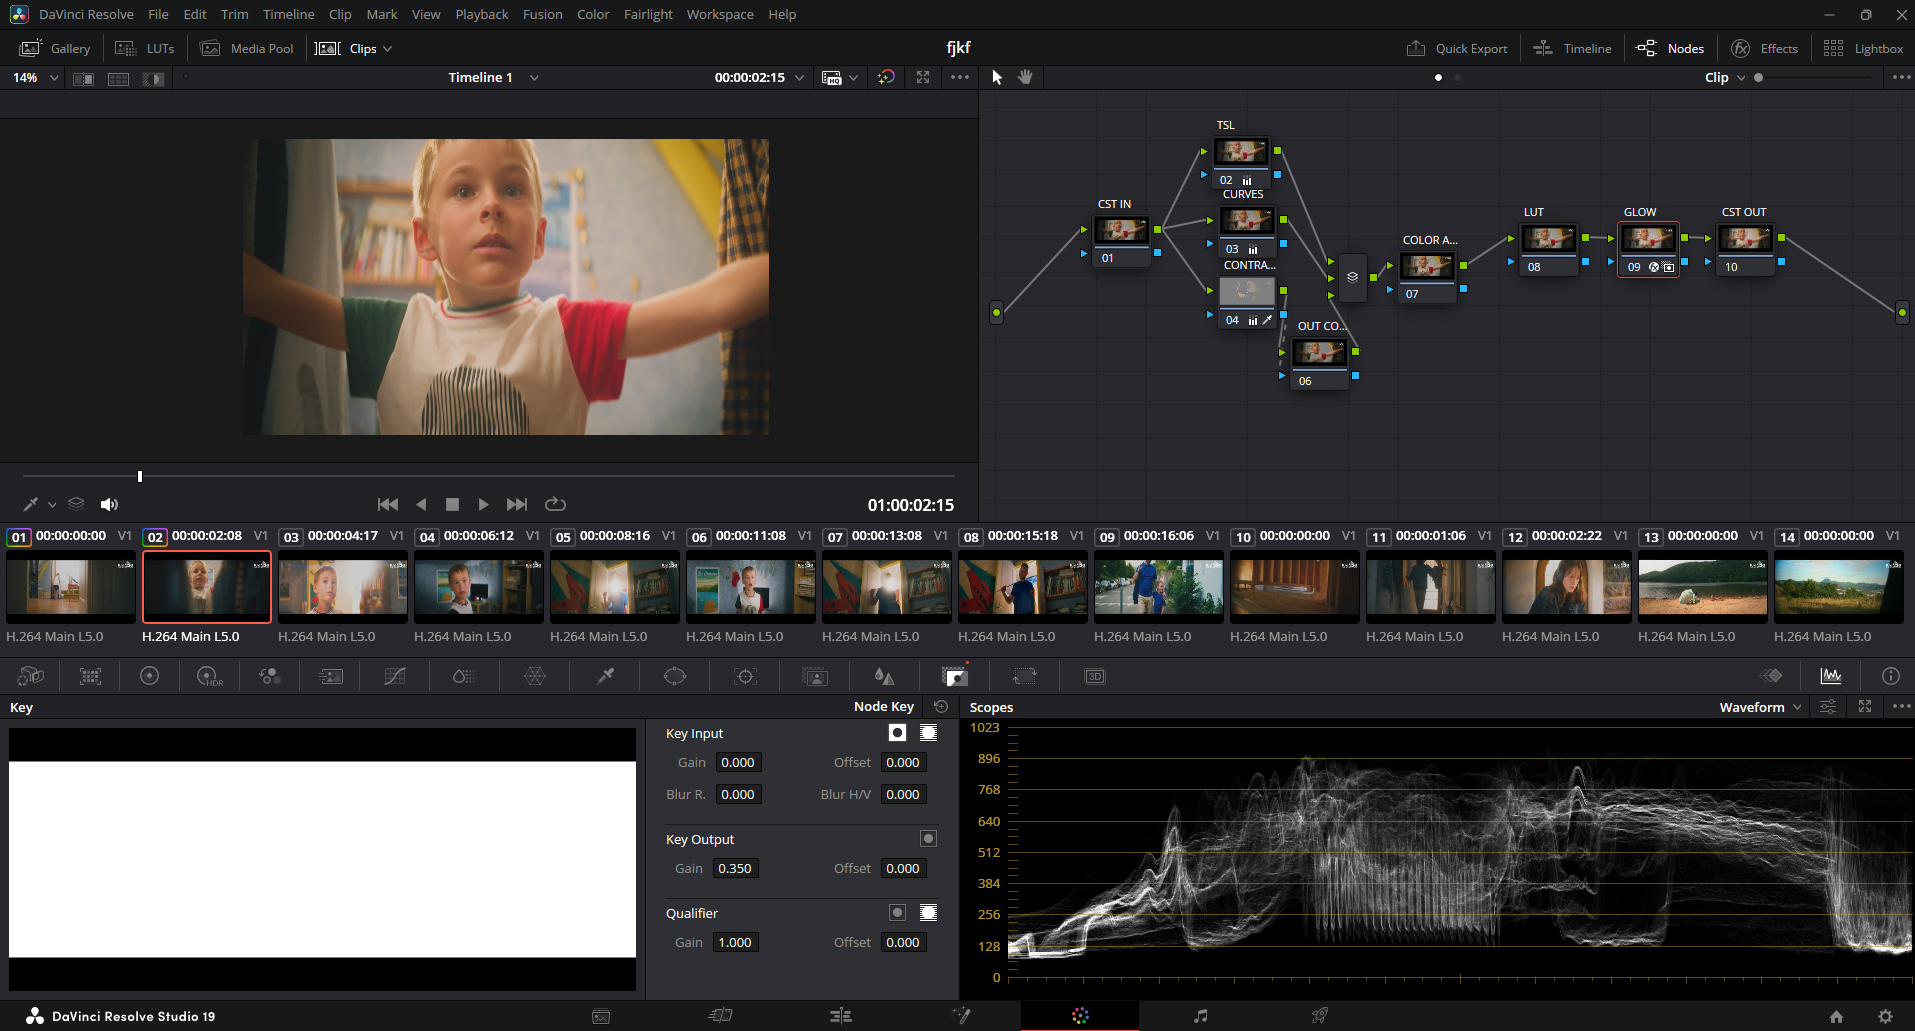Screen dimensions: 1915x1031
Task: Open the Qualifier eyedropper palette
Action: 605,677
